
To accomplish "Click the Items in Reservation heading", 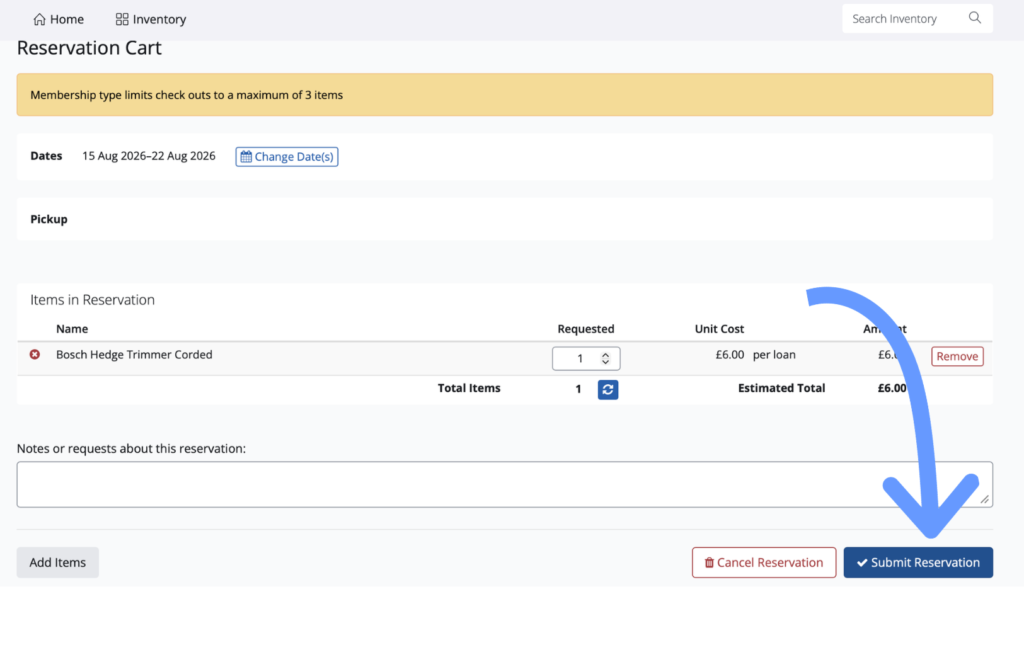I will point(92,300).
